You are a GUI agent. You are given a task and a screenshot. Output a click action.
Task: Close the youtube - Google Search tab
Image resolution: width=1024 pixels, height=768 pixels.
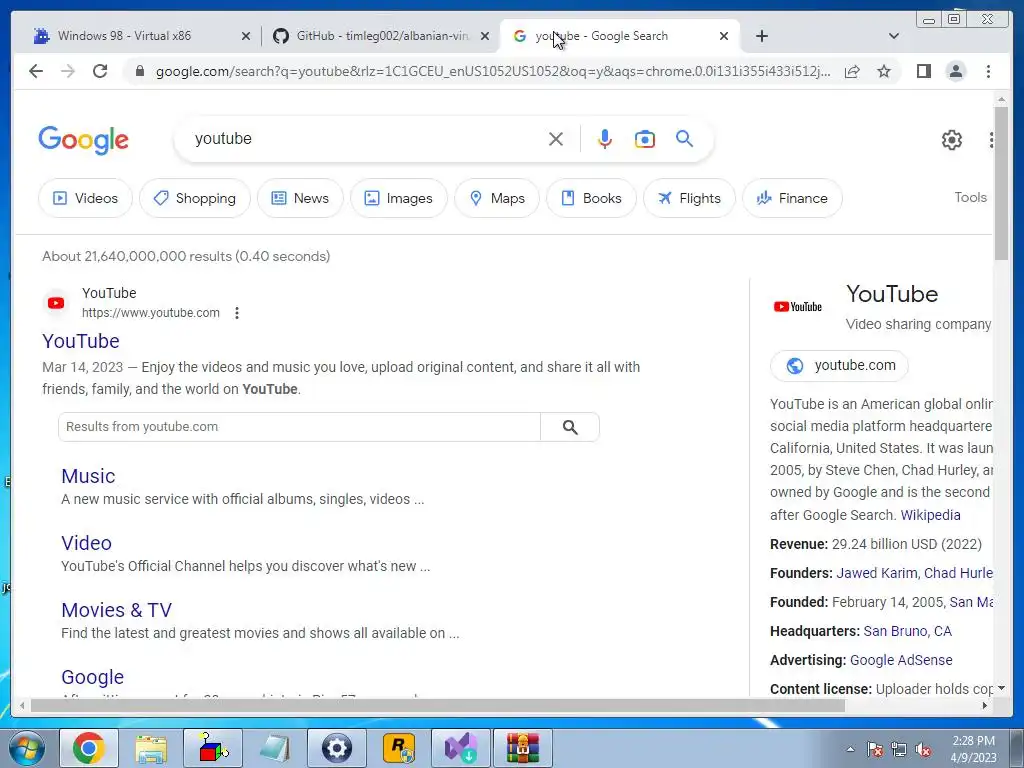coord(724,36)
